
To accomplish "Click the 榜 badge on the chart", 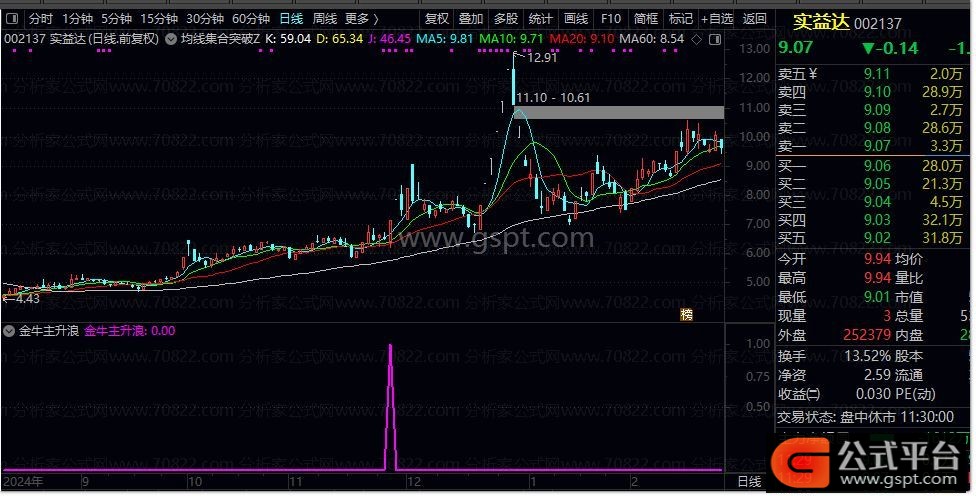I will point(687,314).
